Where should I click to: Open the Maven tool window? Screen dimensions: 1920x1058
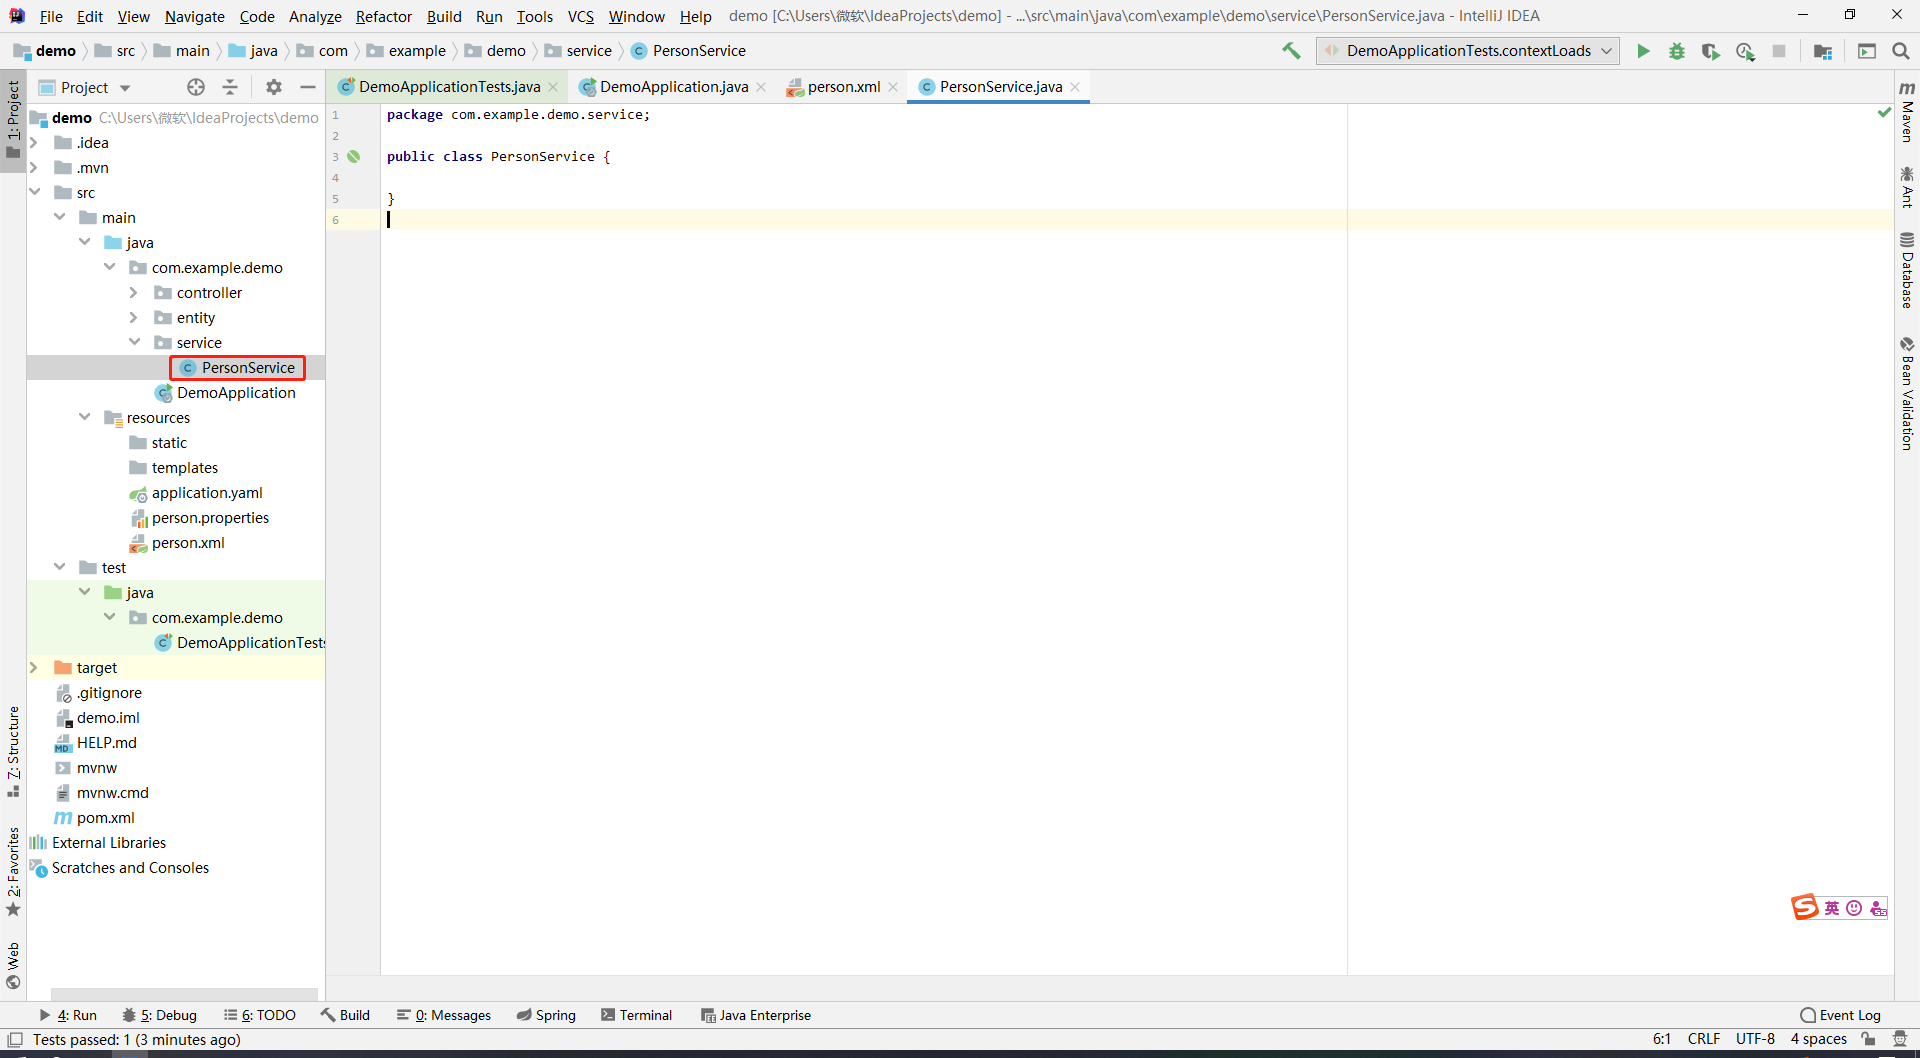(1907, 111)
